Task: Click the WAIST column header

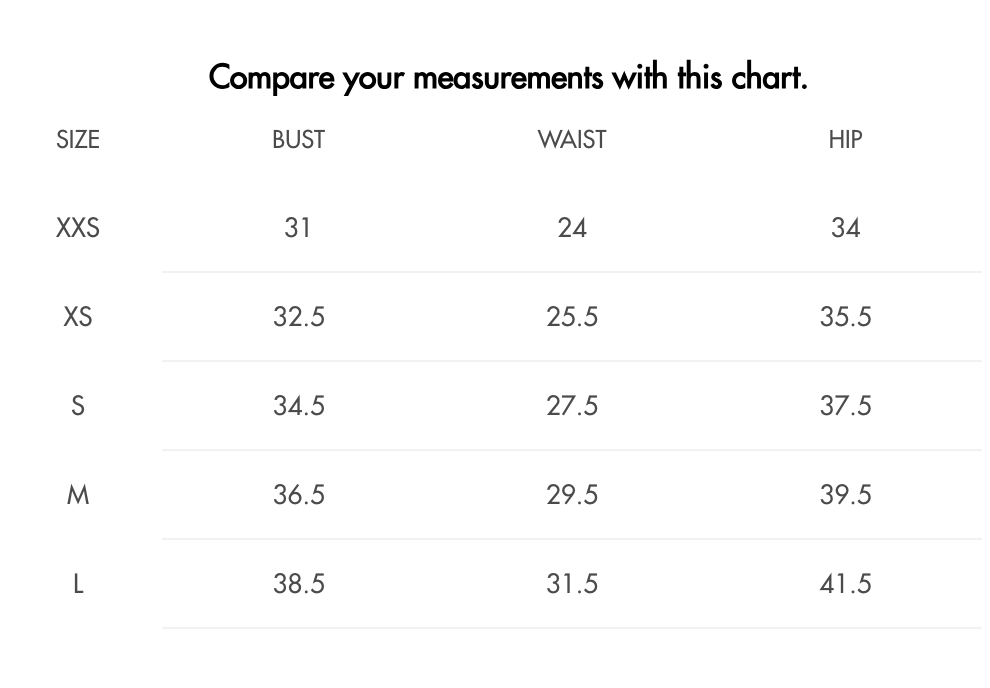Action: [572, 139]
